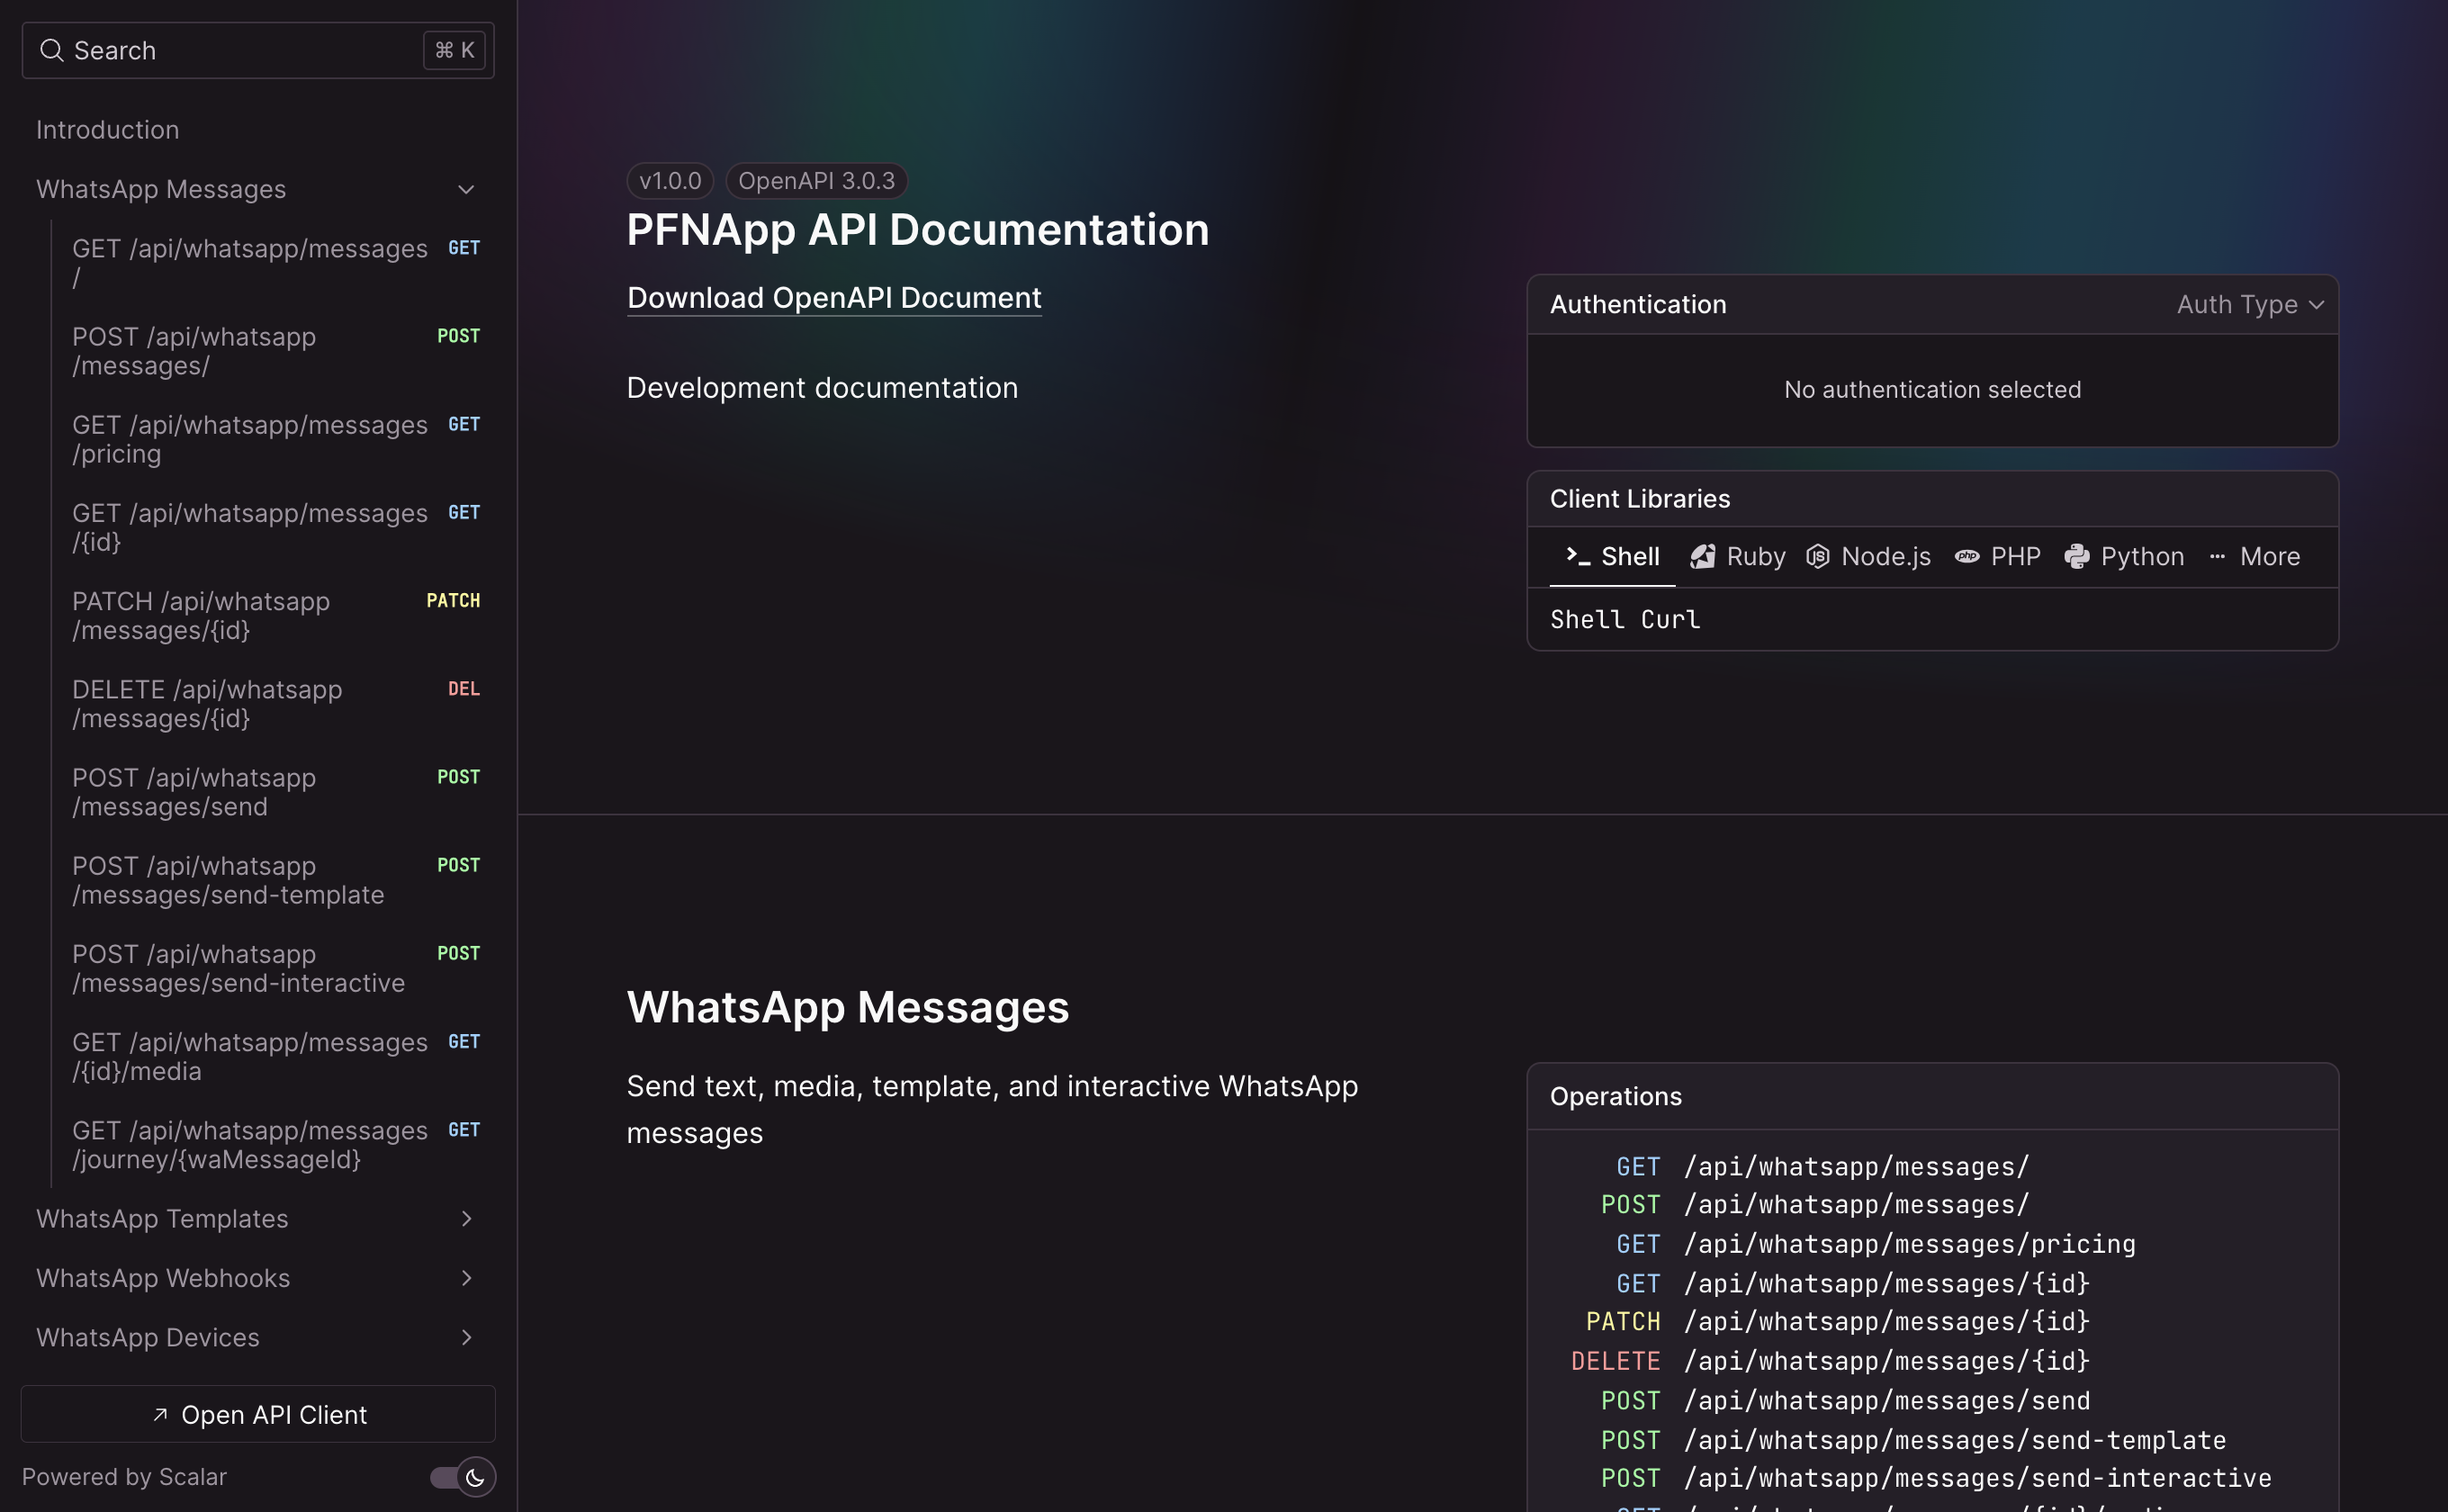The width and height of the screenshot is (2448, 1512).
Task: Click the OpenAPI 3.0.3 badge
Action: (816, 181)
